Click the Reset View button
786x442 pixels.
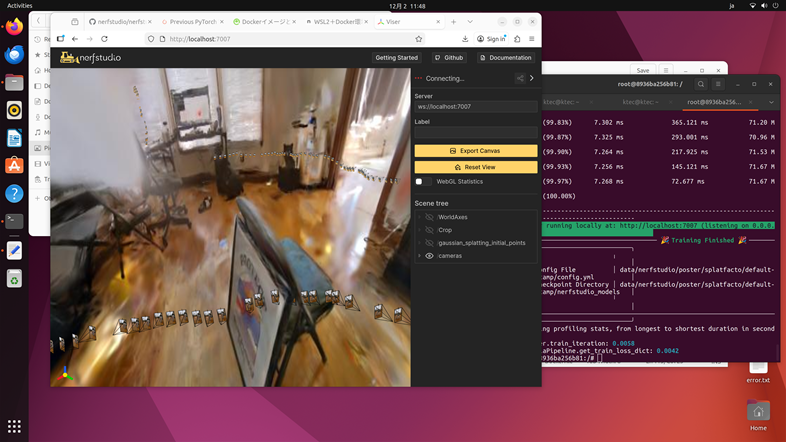pos(476,167)
